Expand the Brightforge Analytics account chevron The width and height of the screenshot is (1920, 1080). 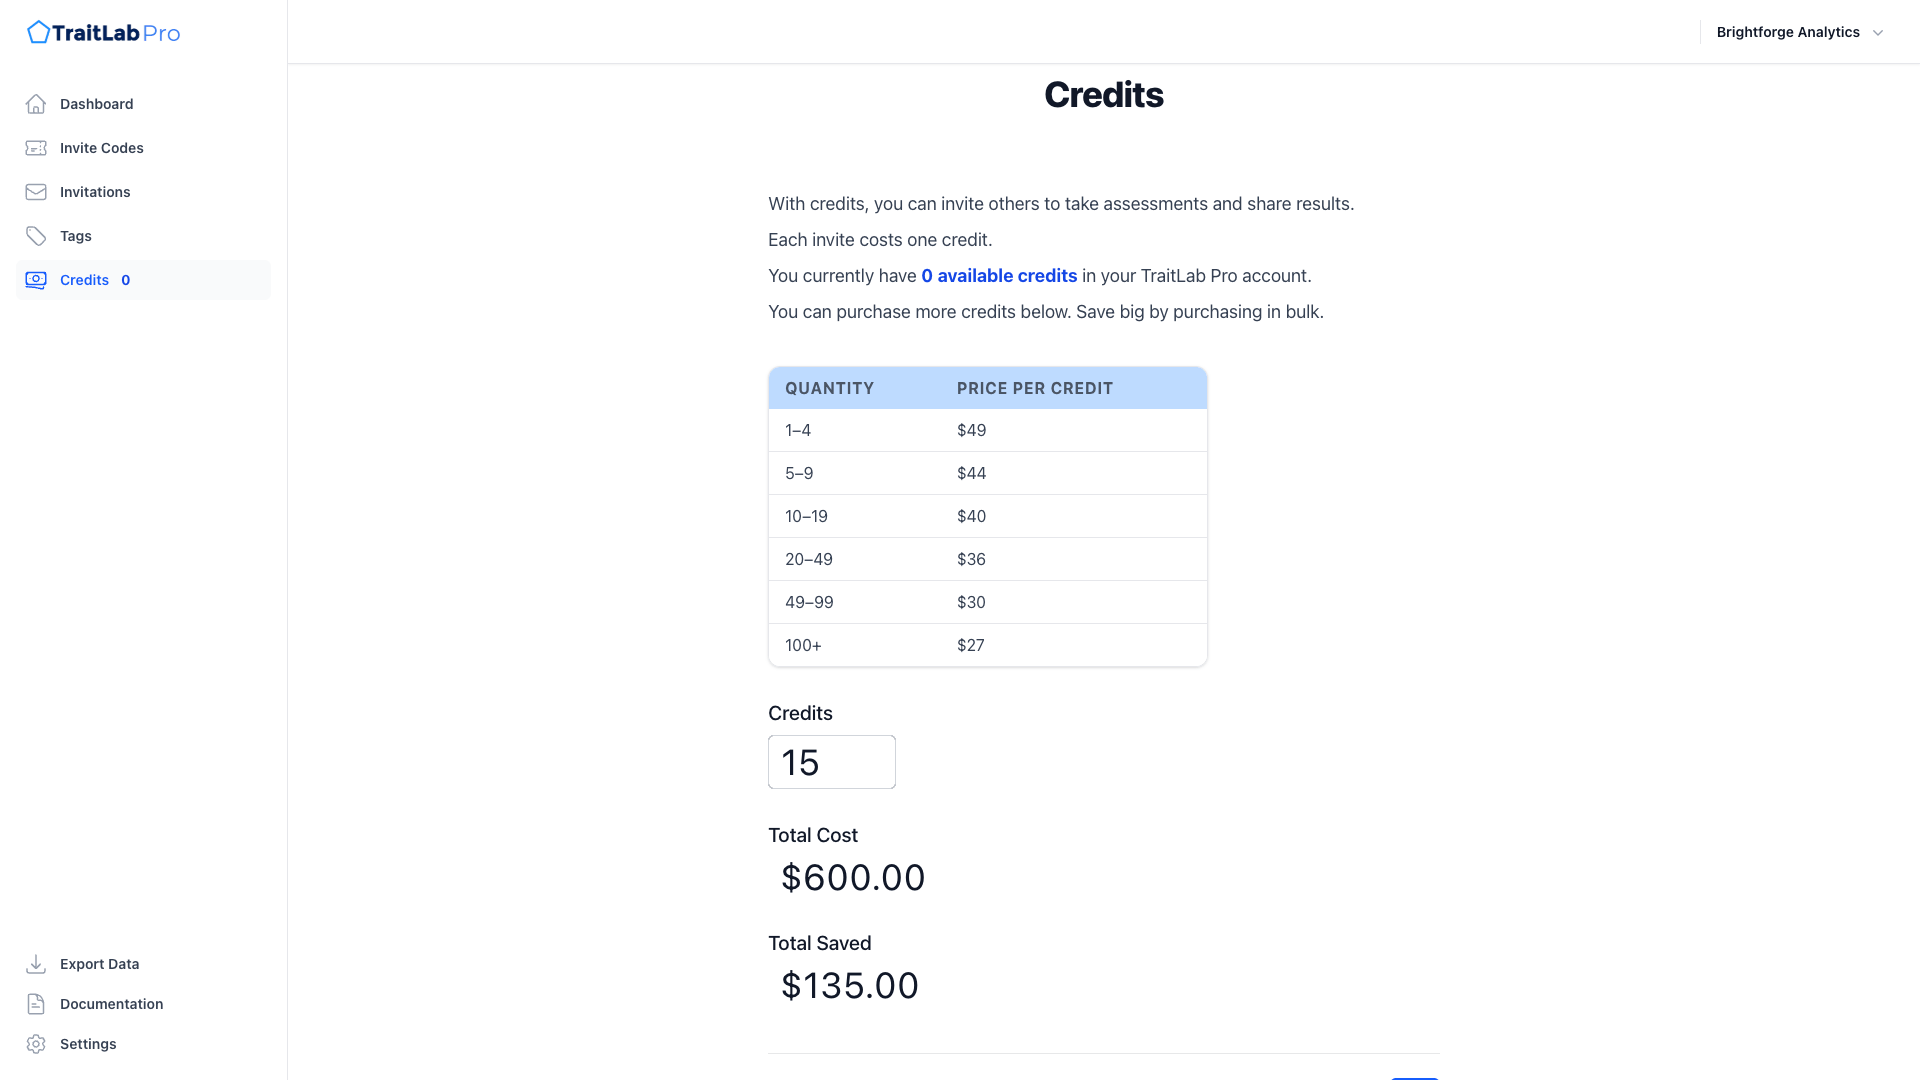coord(1878,33)
